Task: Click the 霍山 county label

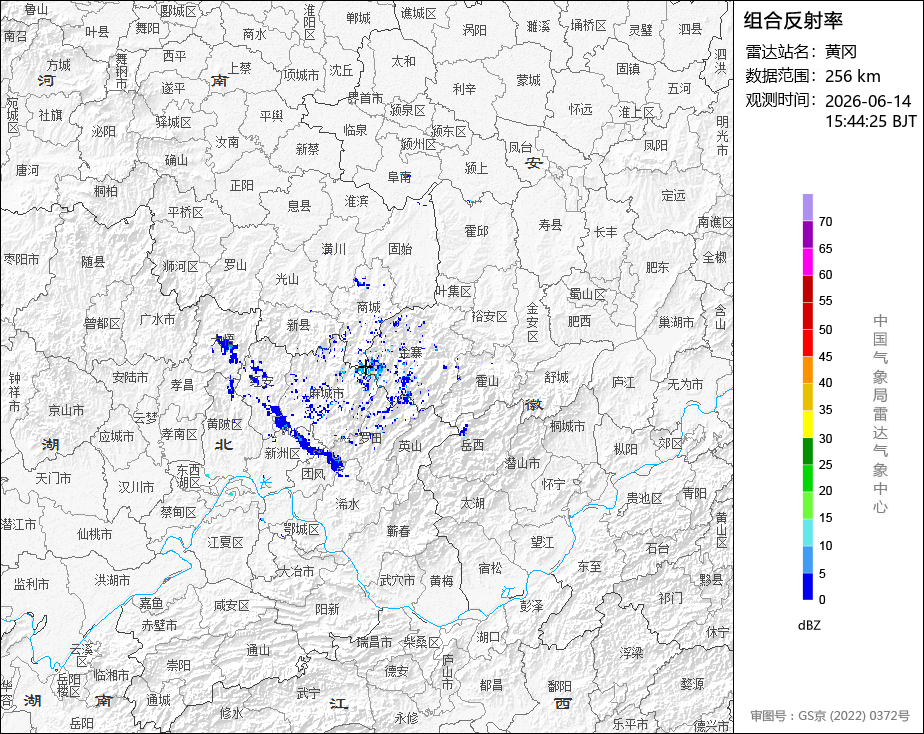Action: 487,381
